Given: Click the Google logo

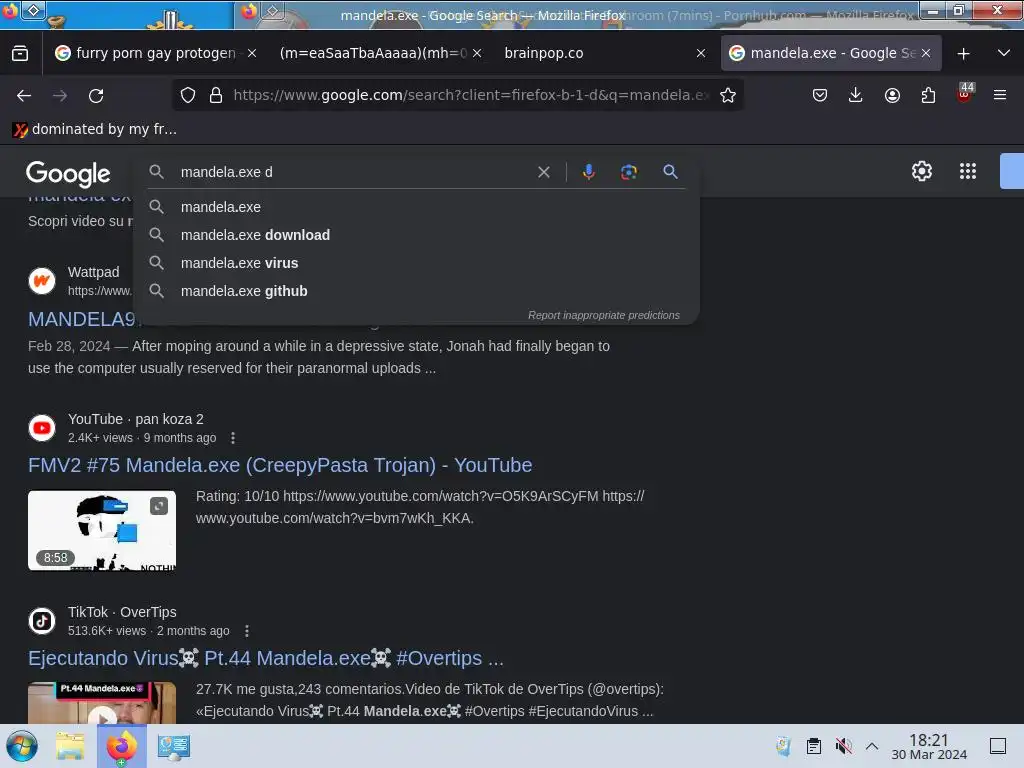Looking at the screenshot, I should click(x=68, y=174).
